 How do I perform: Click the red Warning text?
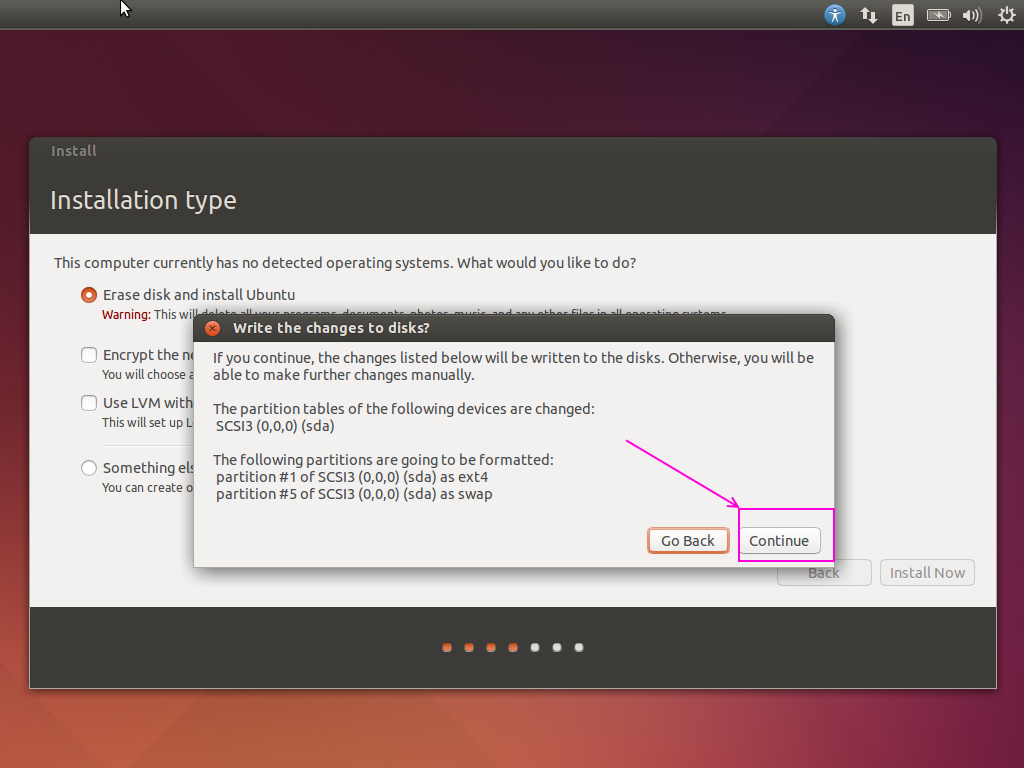click(126, 315)
